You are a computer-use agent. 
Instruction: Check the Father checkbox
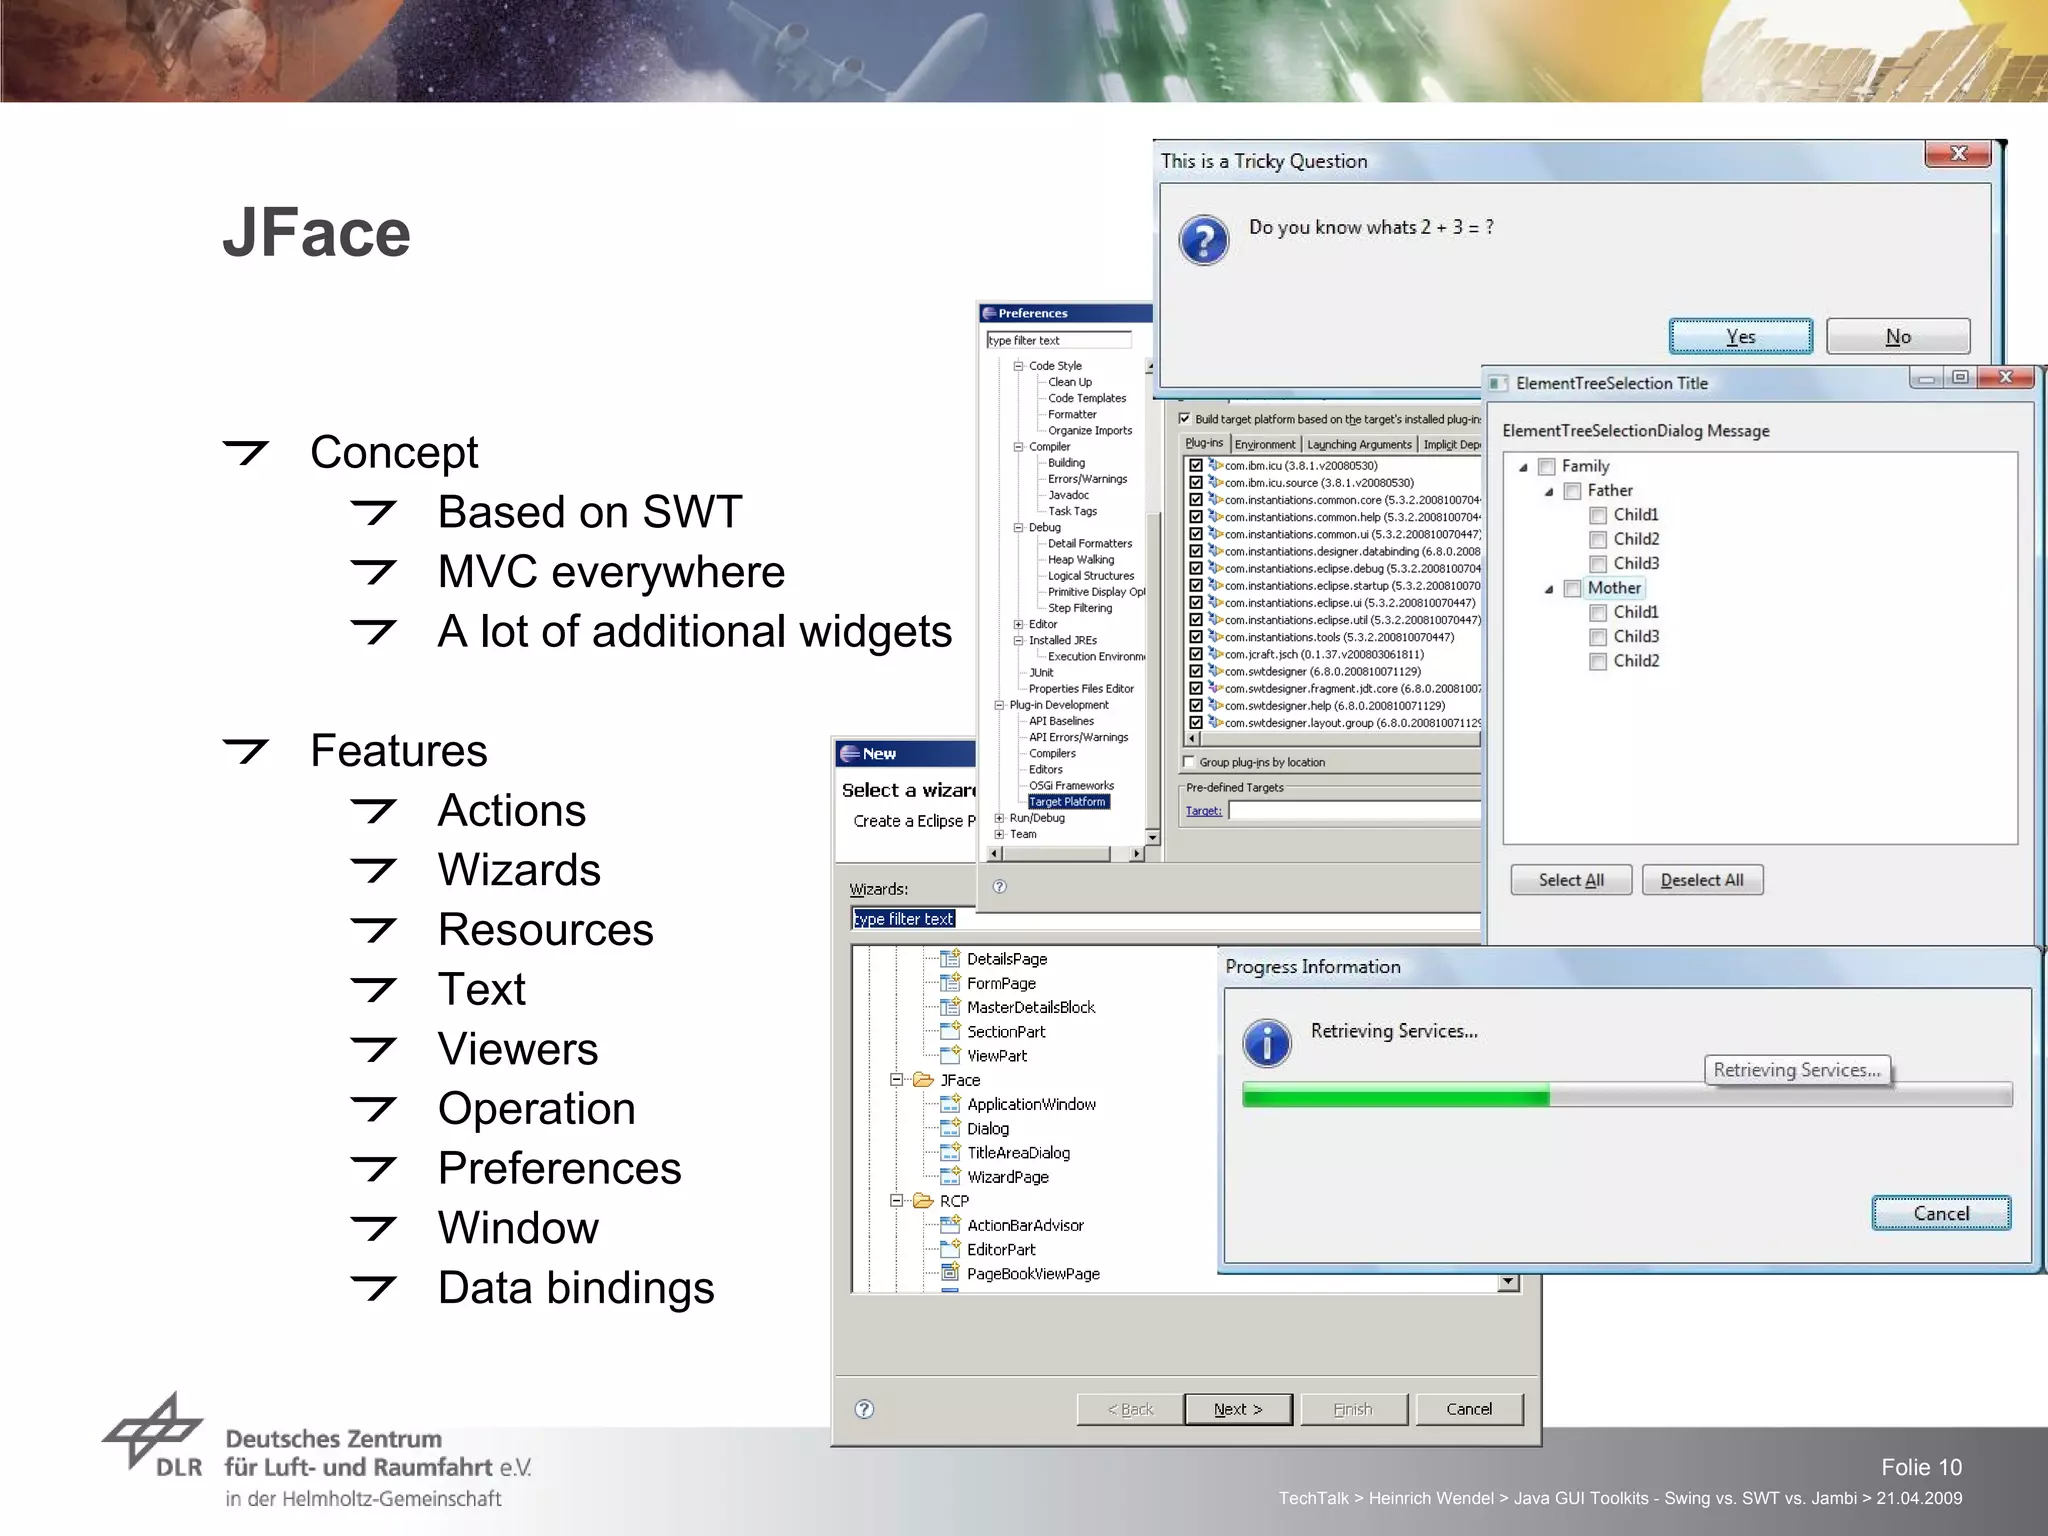click(x=1573, y=491)
